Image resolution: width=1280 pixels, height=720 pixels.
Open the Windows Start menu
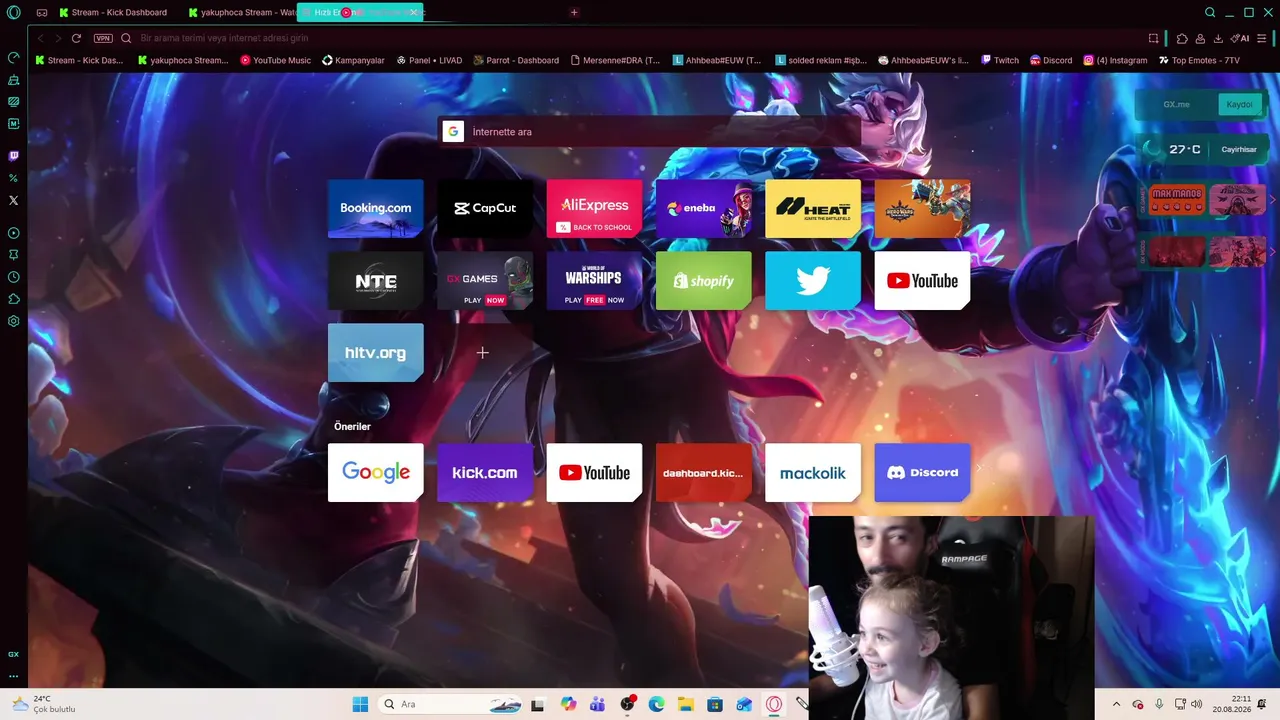pos(360,704)
